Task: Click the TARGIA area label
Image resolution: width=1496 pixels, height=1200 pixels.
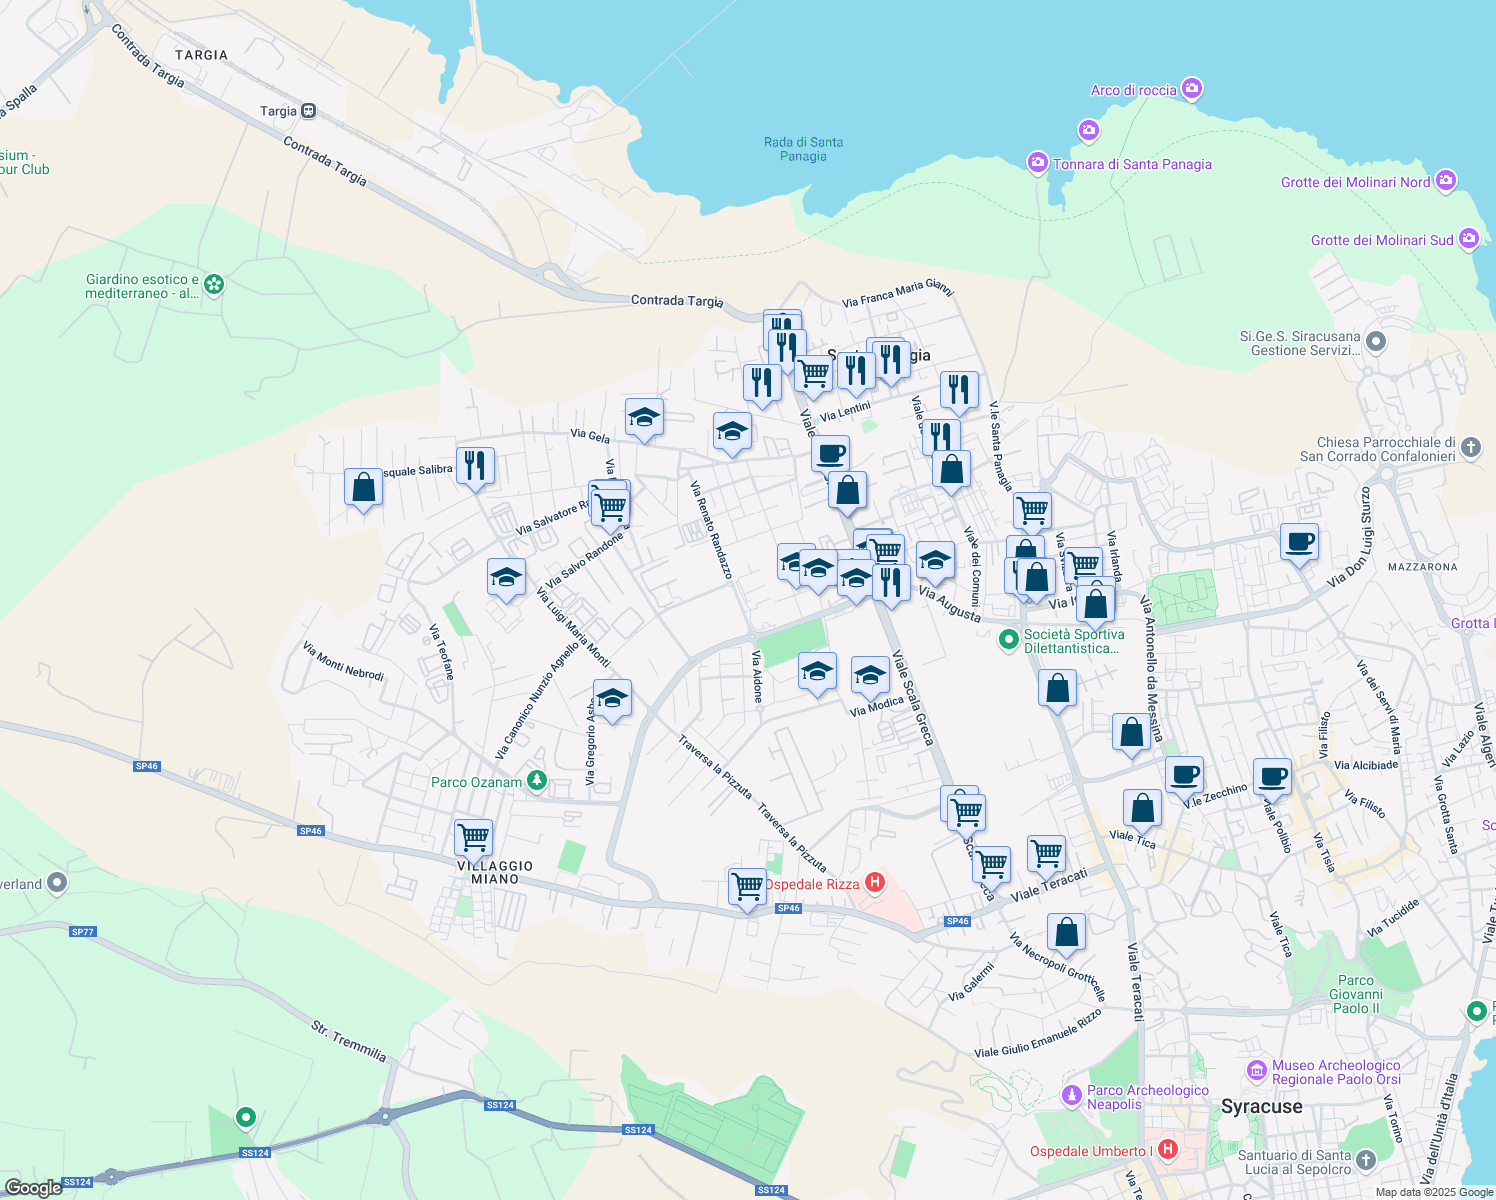Action: [201, 55]
